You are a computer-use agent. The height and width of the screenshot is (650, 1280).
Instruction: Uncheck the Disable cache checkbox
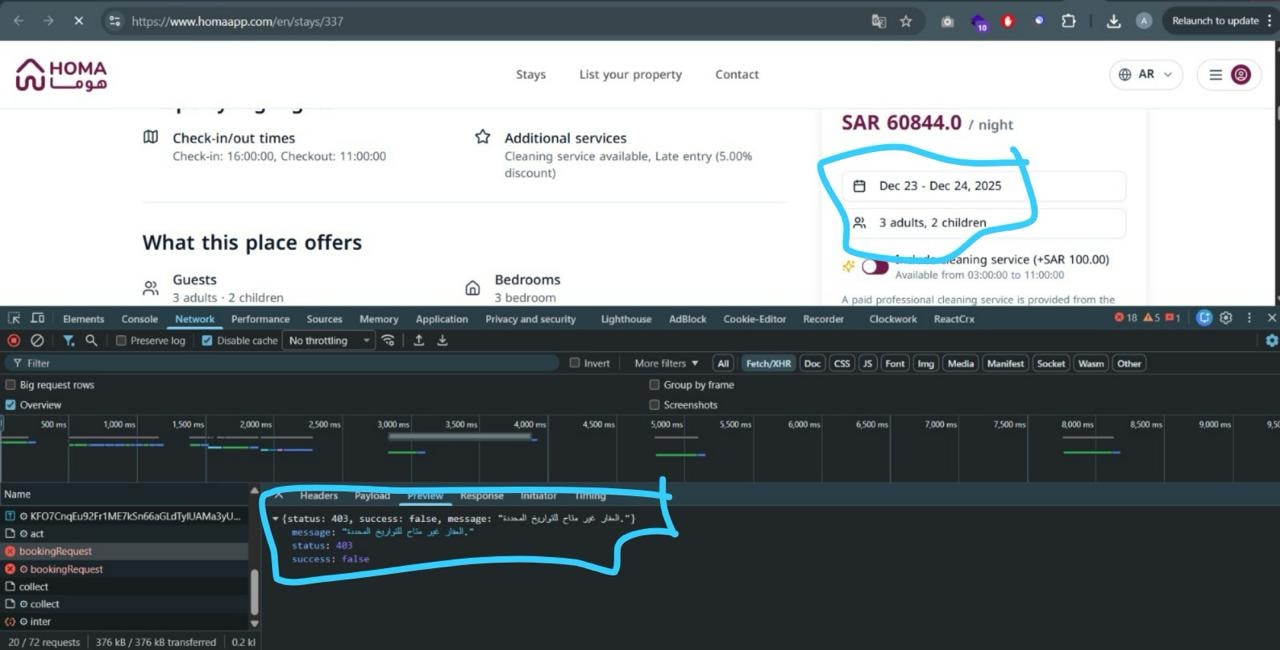pyautogui.click(x=207, y=341)
